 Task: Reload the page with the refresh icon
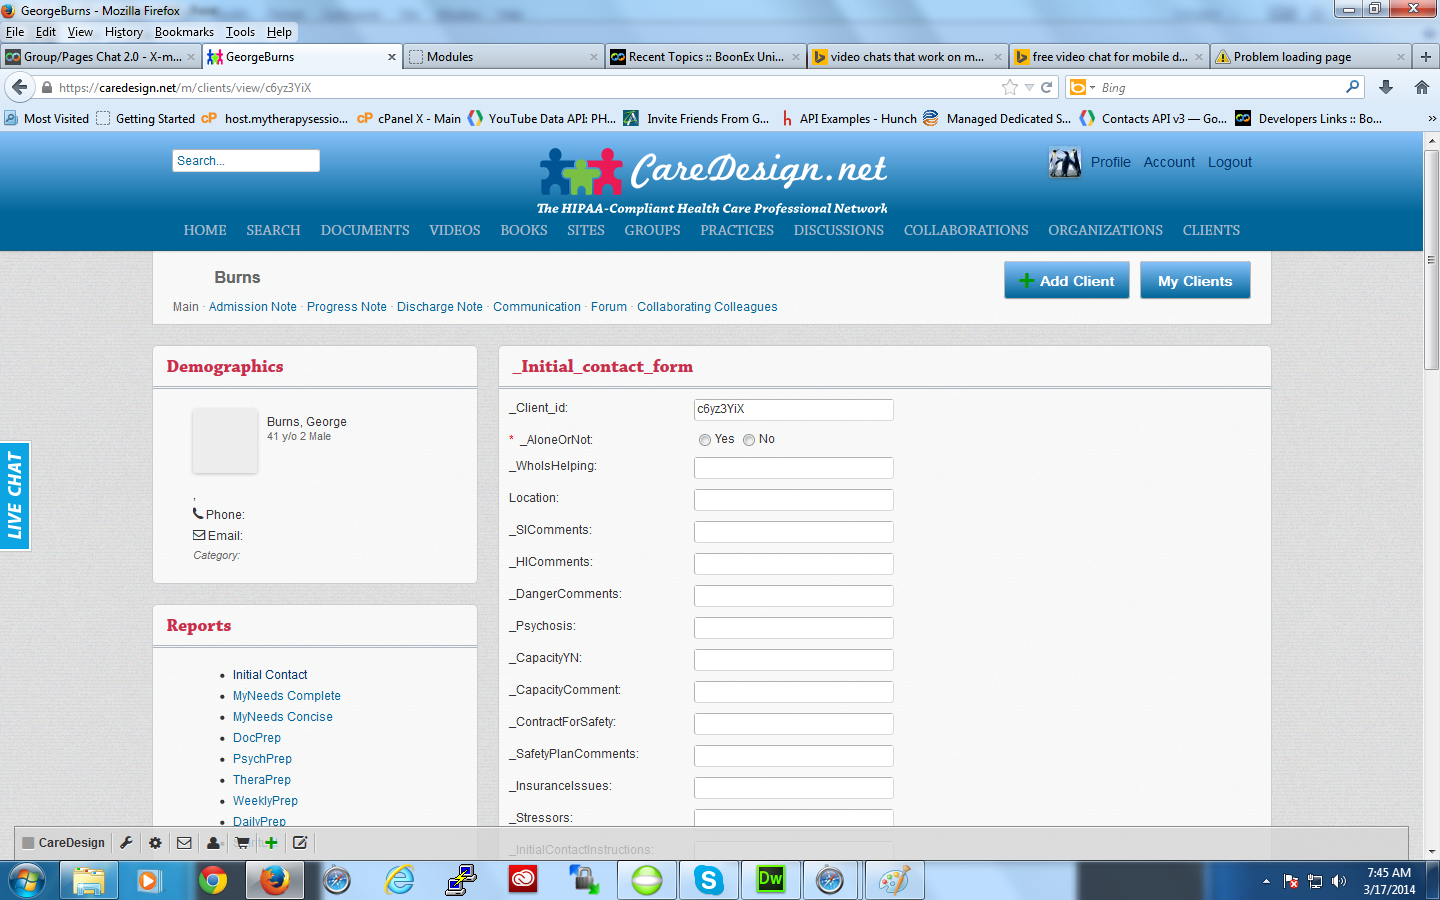[x=1046, y=88]
